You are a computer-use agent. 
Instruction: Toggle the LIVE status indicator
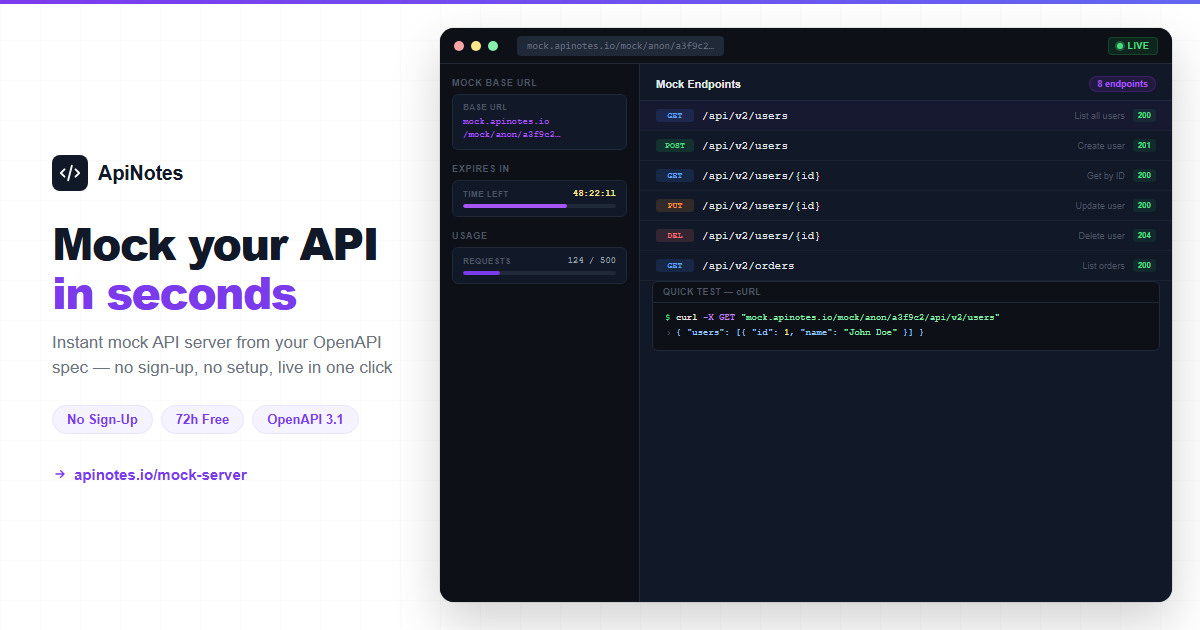[x=1132, y=45]
